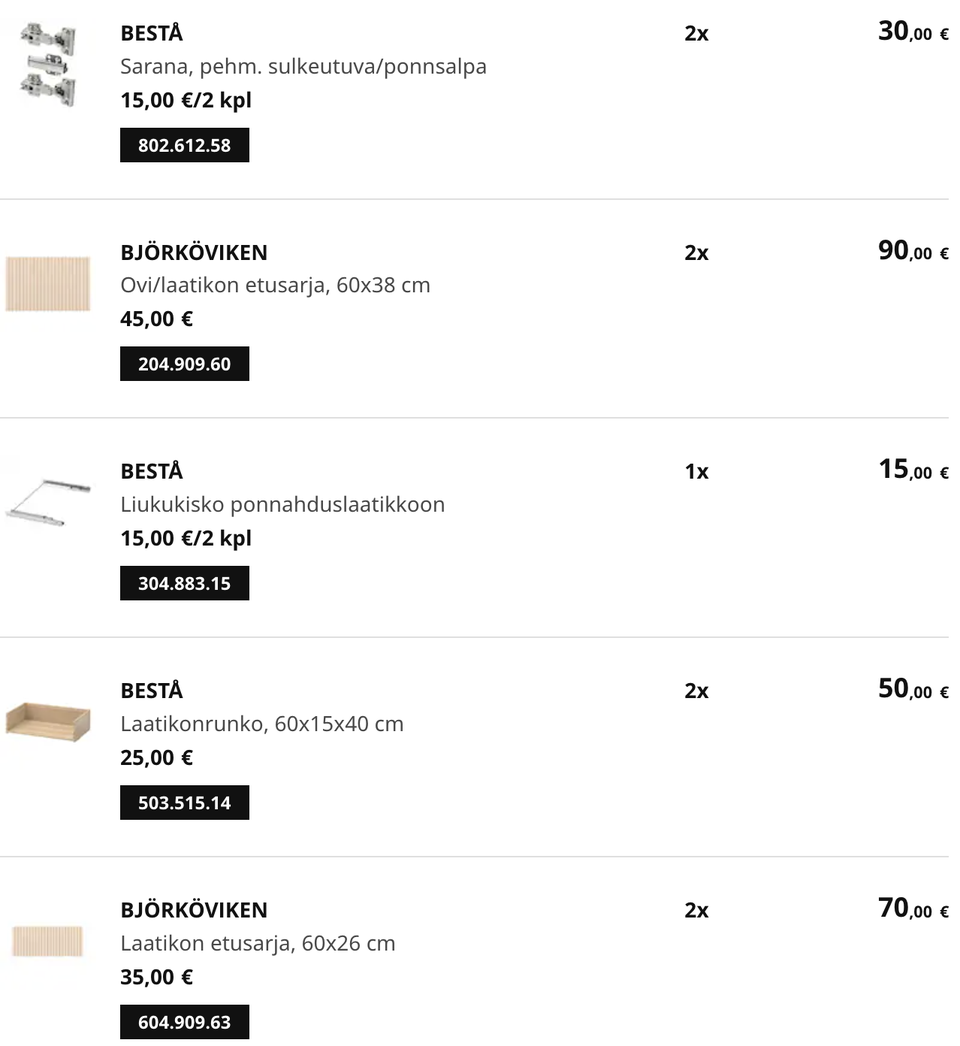
Task: Open the BESTÅ drawer frame thumbnail
Action: (x=47, y=722)
